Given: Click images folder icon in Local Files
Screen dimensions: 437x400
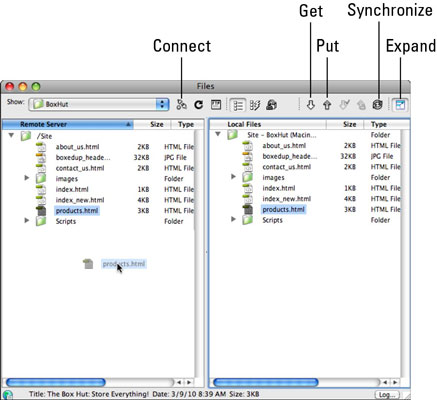Looking at the screenshot, I should coord(247,177).
